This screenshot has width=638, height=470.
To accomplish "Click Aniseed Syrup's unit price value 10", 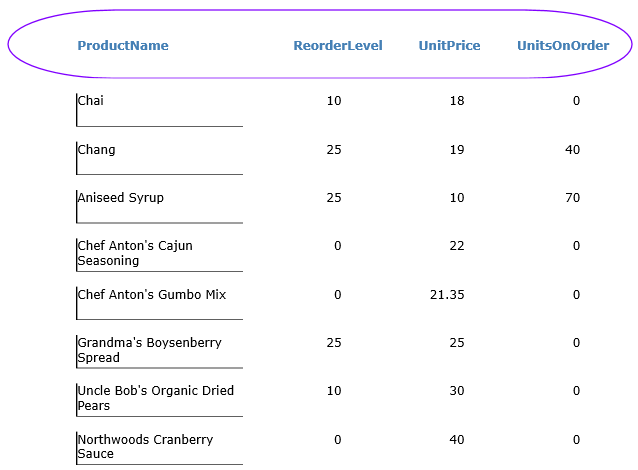I will [x=457, y=198].
